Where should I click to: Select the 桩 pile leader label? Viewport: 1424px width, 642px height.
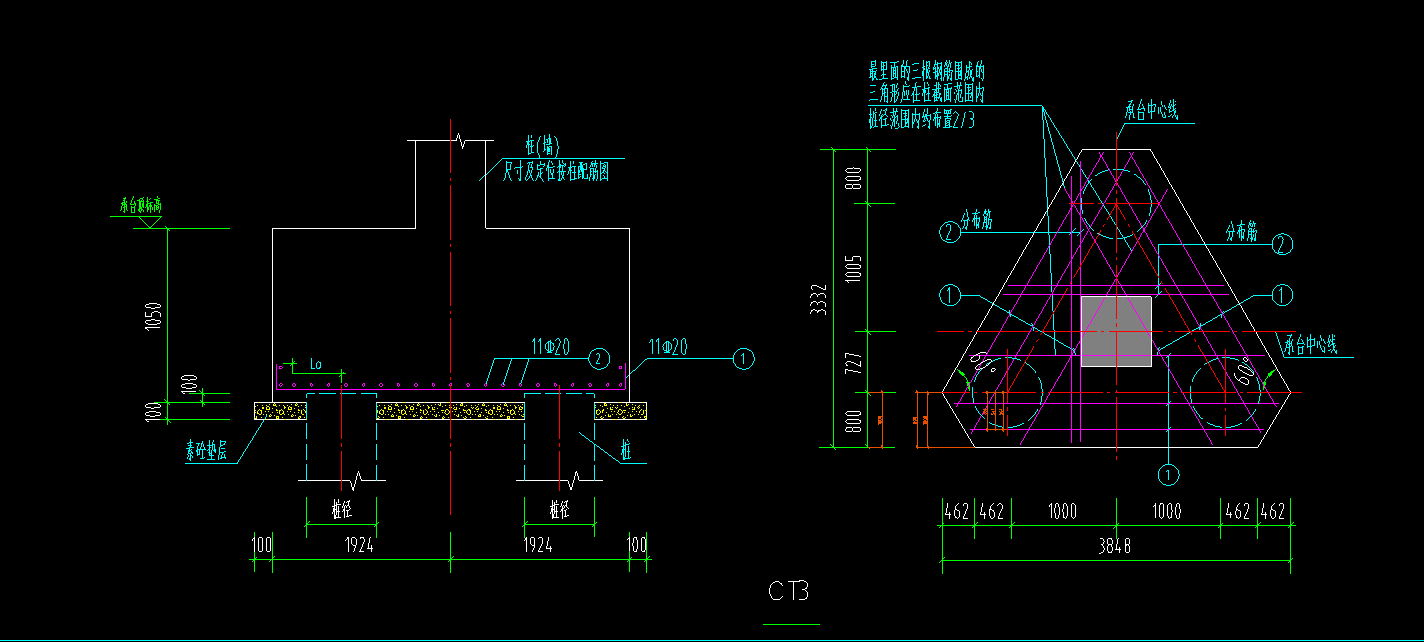626,452
